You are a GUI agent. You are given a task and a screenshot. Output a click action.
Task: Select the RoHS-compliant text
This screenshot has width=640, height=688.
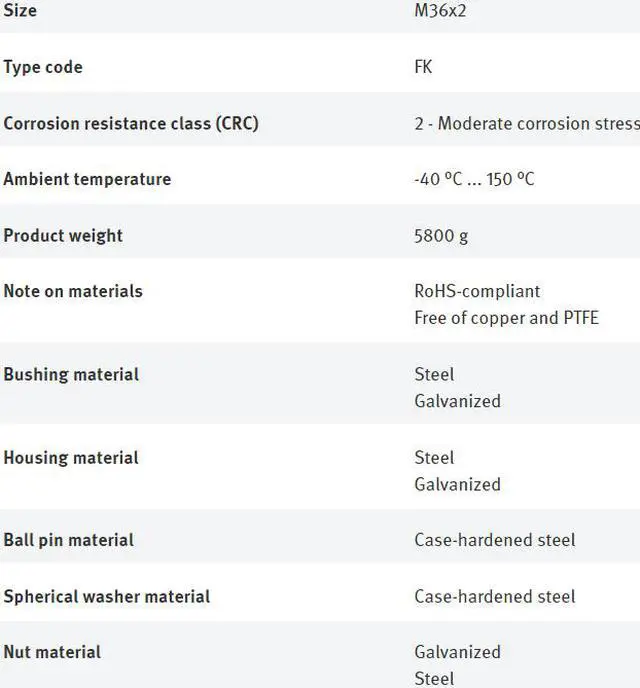(477, 291)
